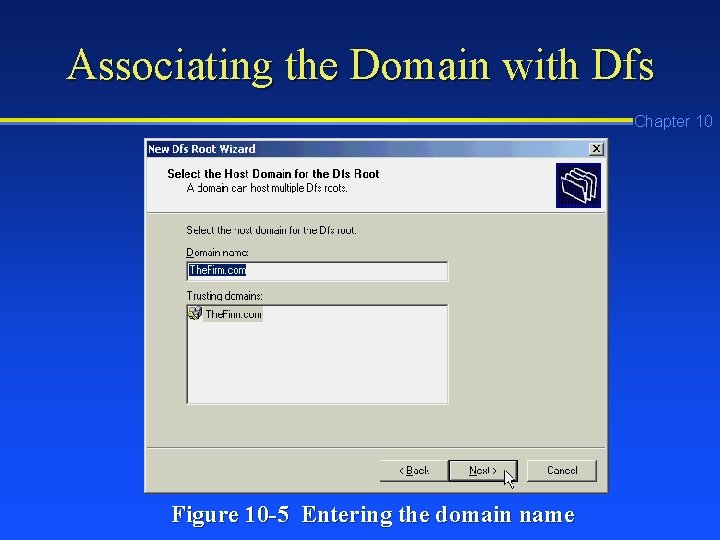Screen dimensions: 720x540
Task: Click 'Select the host domain for the Dfs root.' instruction
Action: click(271, 230)
